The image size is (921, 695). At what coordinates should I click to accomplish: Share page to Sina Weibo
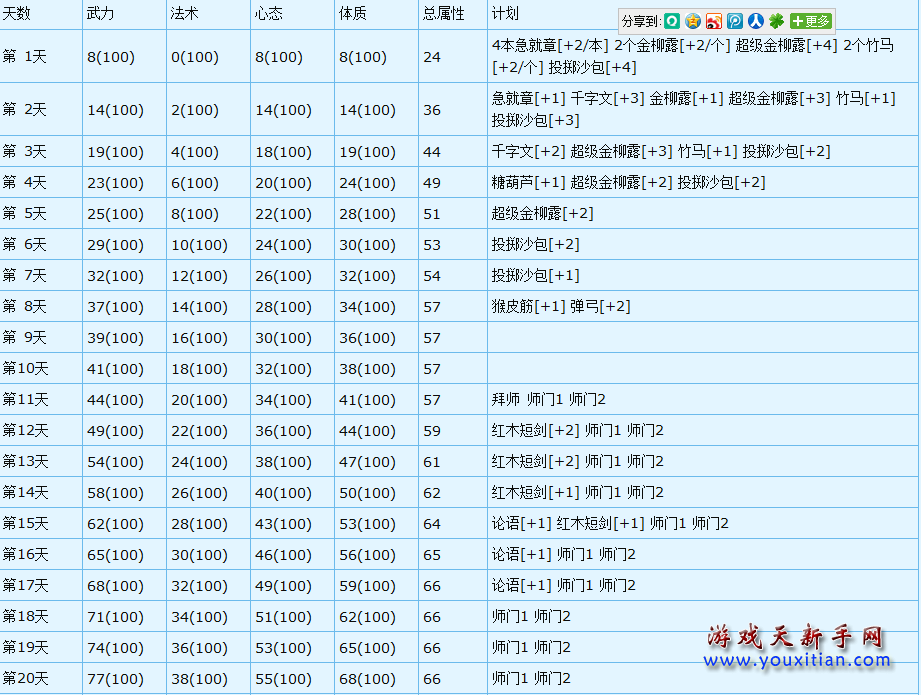pyautogui.click(x=713, y=21)
